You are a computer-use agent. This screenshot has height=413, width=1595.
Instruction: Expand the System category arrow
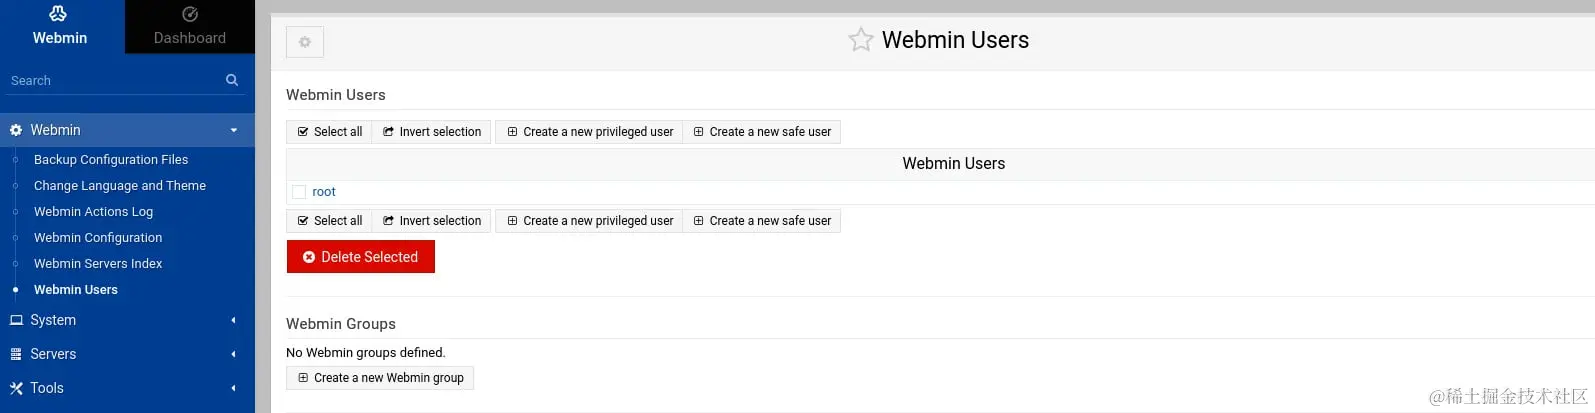[x=234, y=320]
